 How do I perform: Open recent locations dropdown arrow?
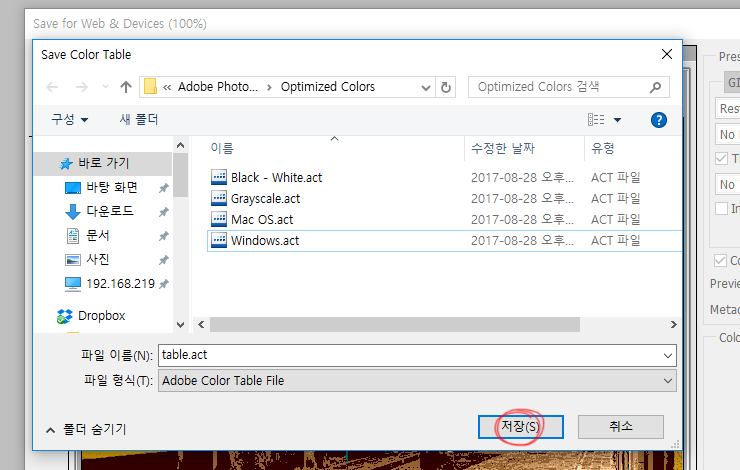pos(105,87)
